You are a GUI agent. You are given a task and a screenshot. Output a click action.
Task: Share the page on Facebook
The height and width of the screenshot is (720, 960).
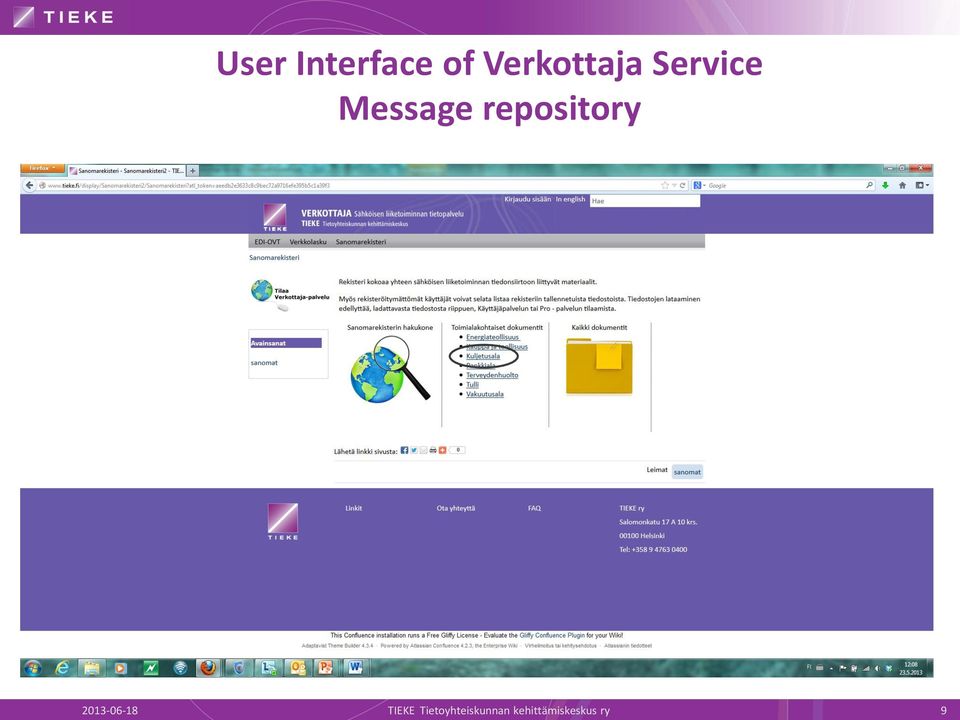(x=404, y=450)
